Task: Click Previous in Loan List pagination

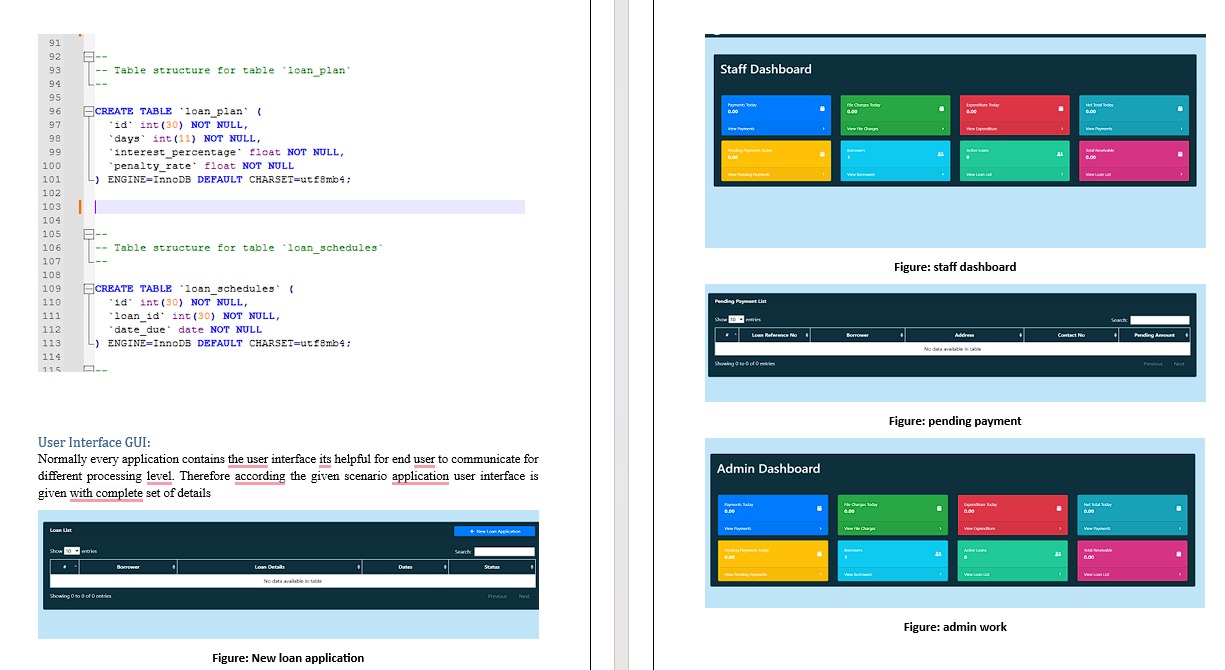Action: click(x=497, y=596)
